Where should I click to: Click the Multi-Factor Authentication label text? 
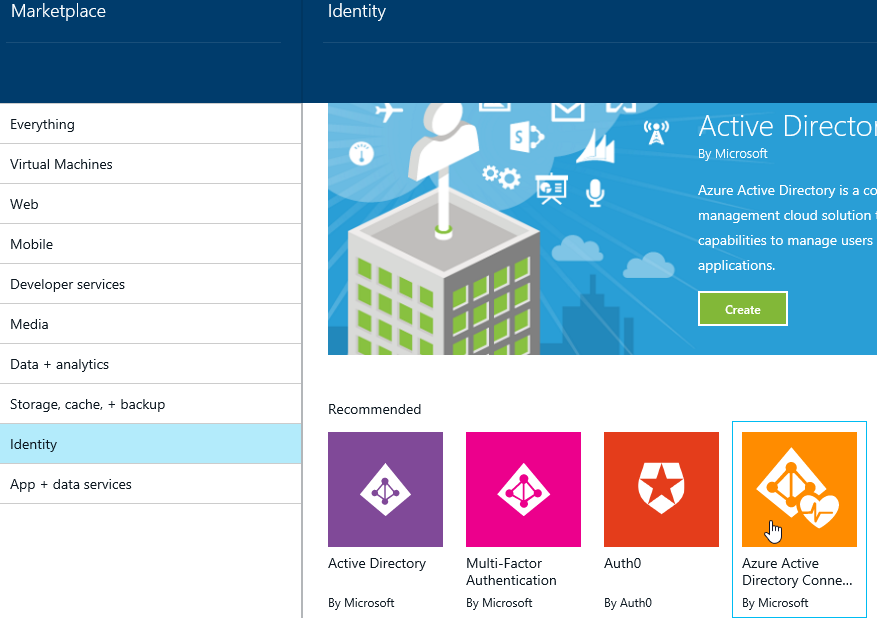click(511, 572)
